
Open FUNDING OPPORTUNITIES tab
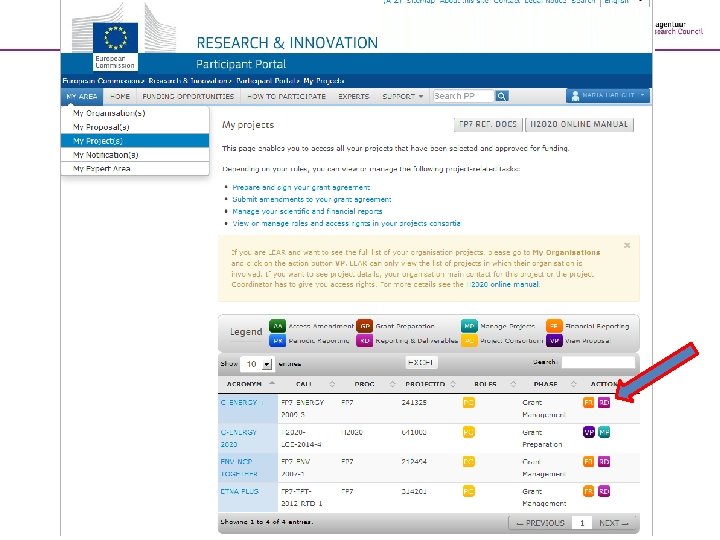(x=188, y=96)
